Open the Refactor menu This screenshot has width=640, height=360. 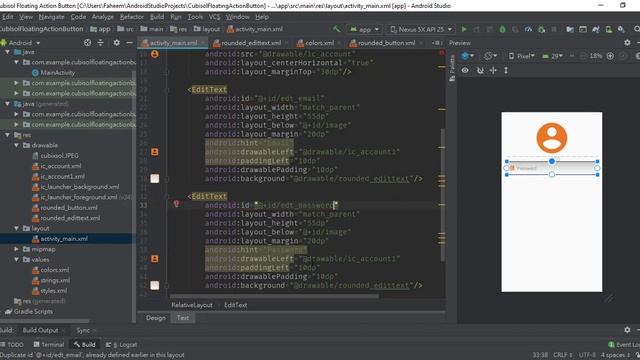tap(131, 17)
